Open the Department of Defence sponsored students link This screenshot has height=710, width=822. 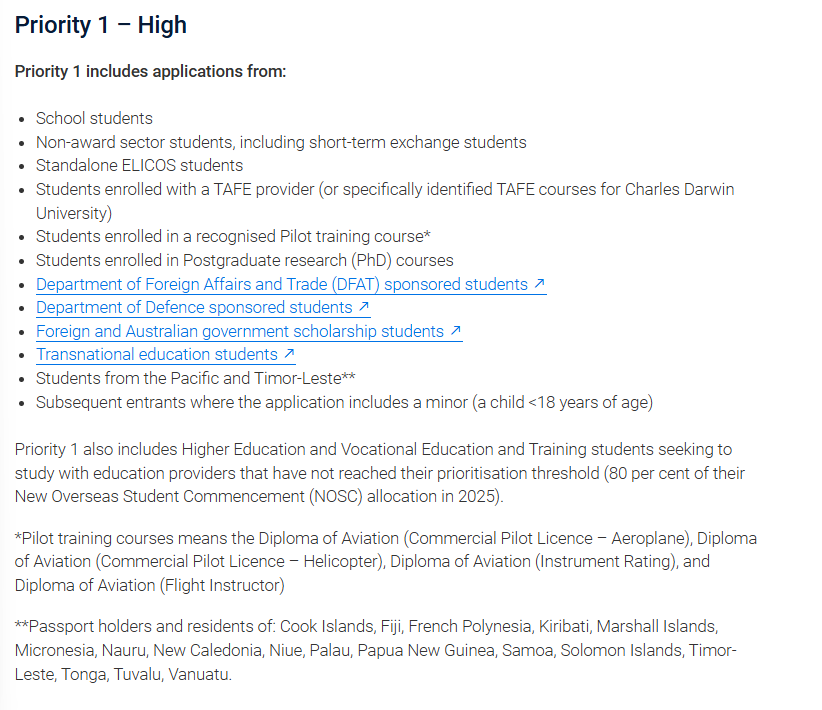[194, 308]
